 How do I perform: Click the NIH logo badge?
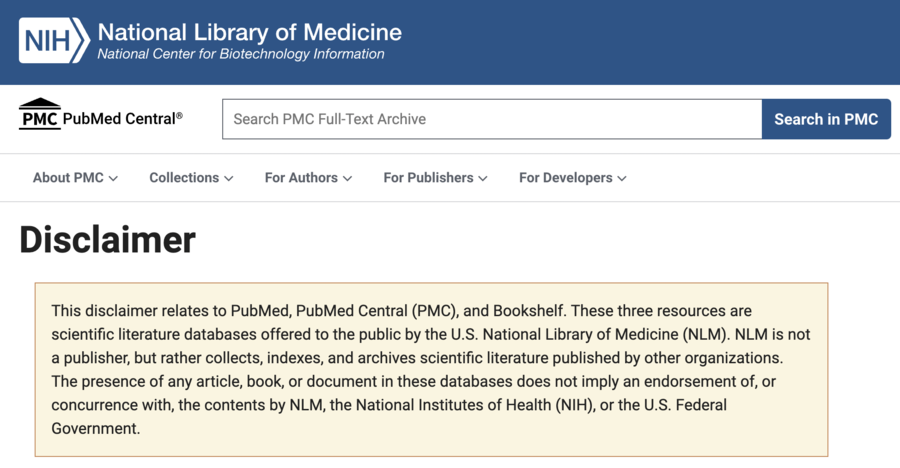pos(54,40)
